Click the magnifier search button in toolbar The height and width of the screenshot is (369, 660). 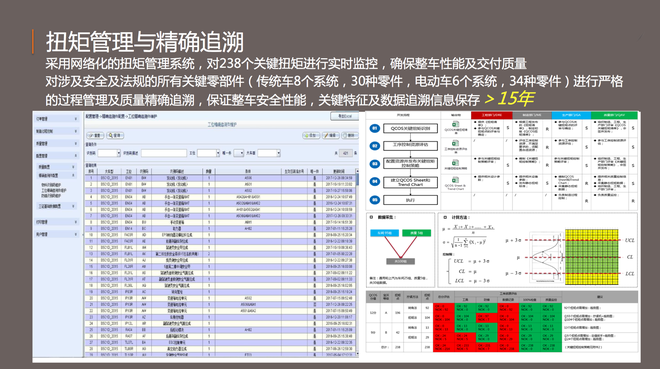(x=115, y=135)
